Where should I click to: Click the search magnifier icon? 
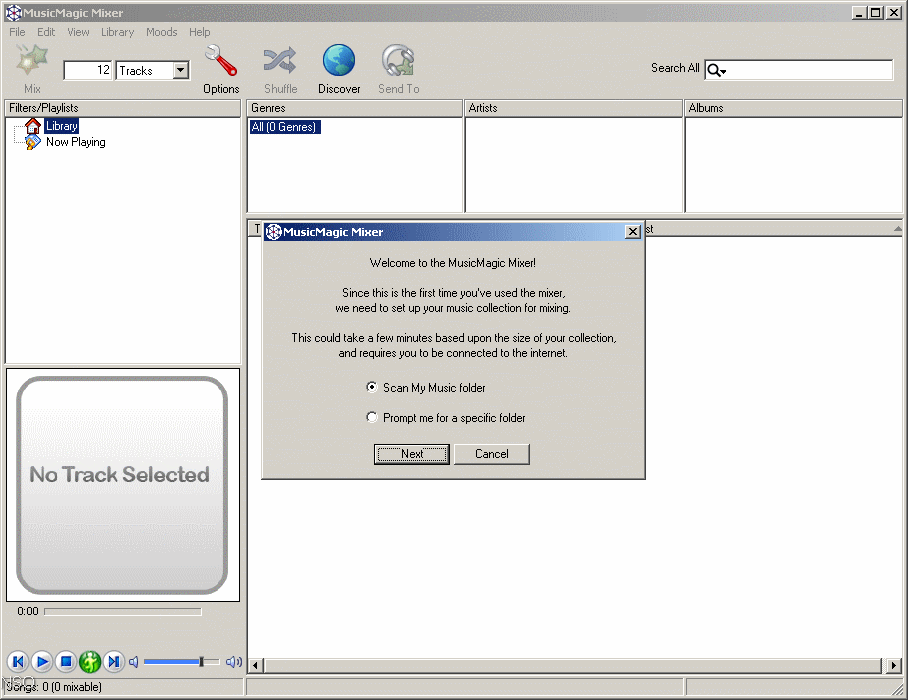pyautogui.click(x=713, y=70)
